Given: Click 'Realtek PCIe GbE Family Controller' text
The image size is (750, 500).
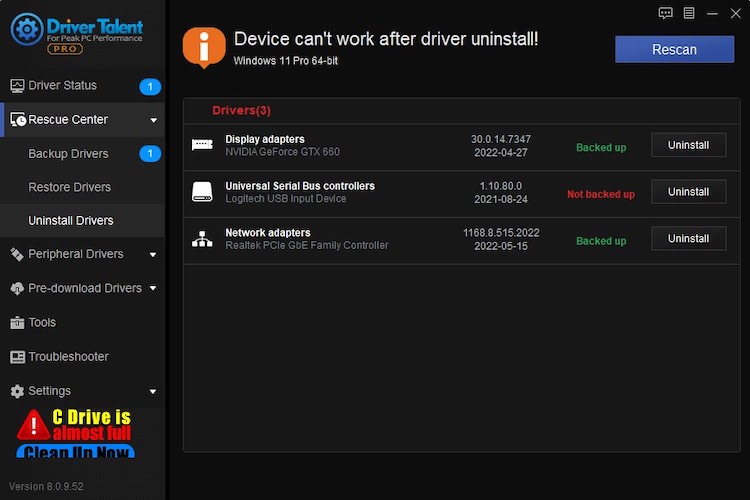Looking at the screenshot, I should click(x=307, y=245).
